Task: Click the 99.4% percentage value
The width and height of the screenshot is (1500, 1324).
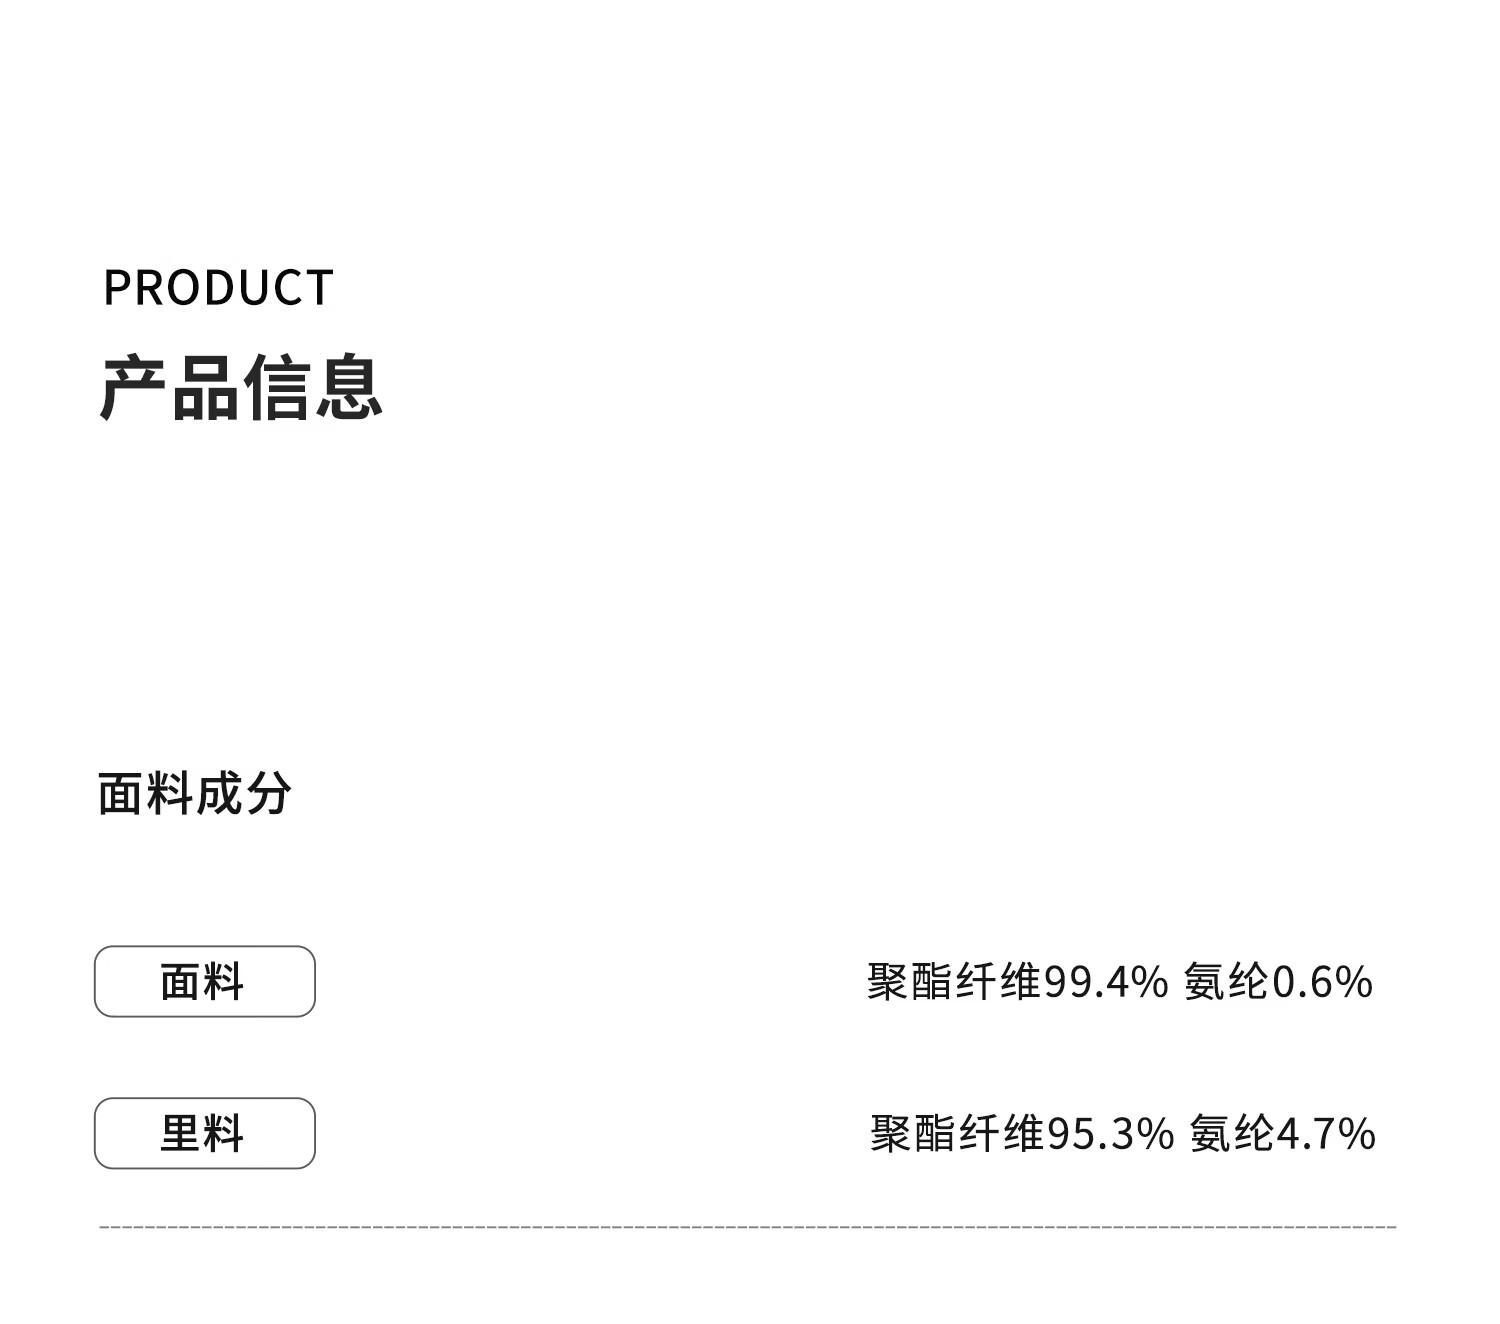Action: click(1106, 982)
